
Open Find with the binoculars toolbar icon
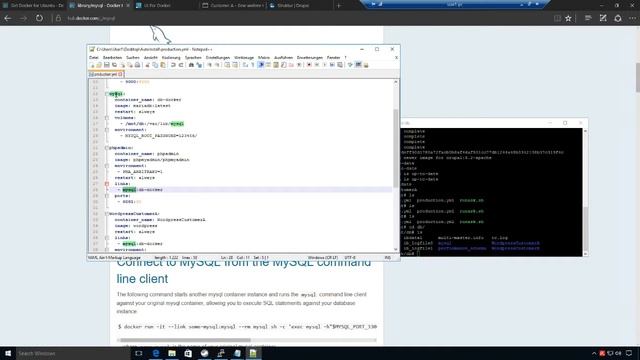tap(191, 65)
